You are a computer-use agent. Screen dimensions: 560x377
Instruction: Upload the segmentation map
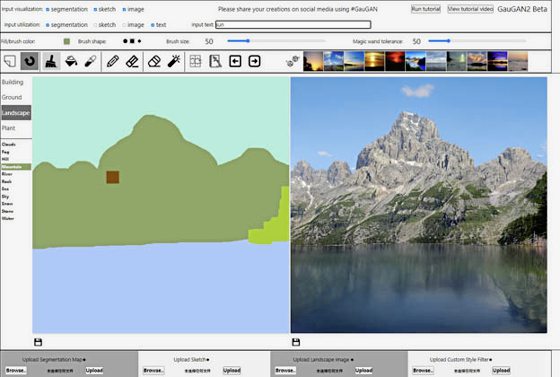coord(94,371)
